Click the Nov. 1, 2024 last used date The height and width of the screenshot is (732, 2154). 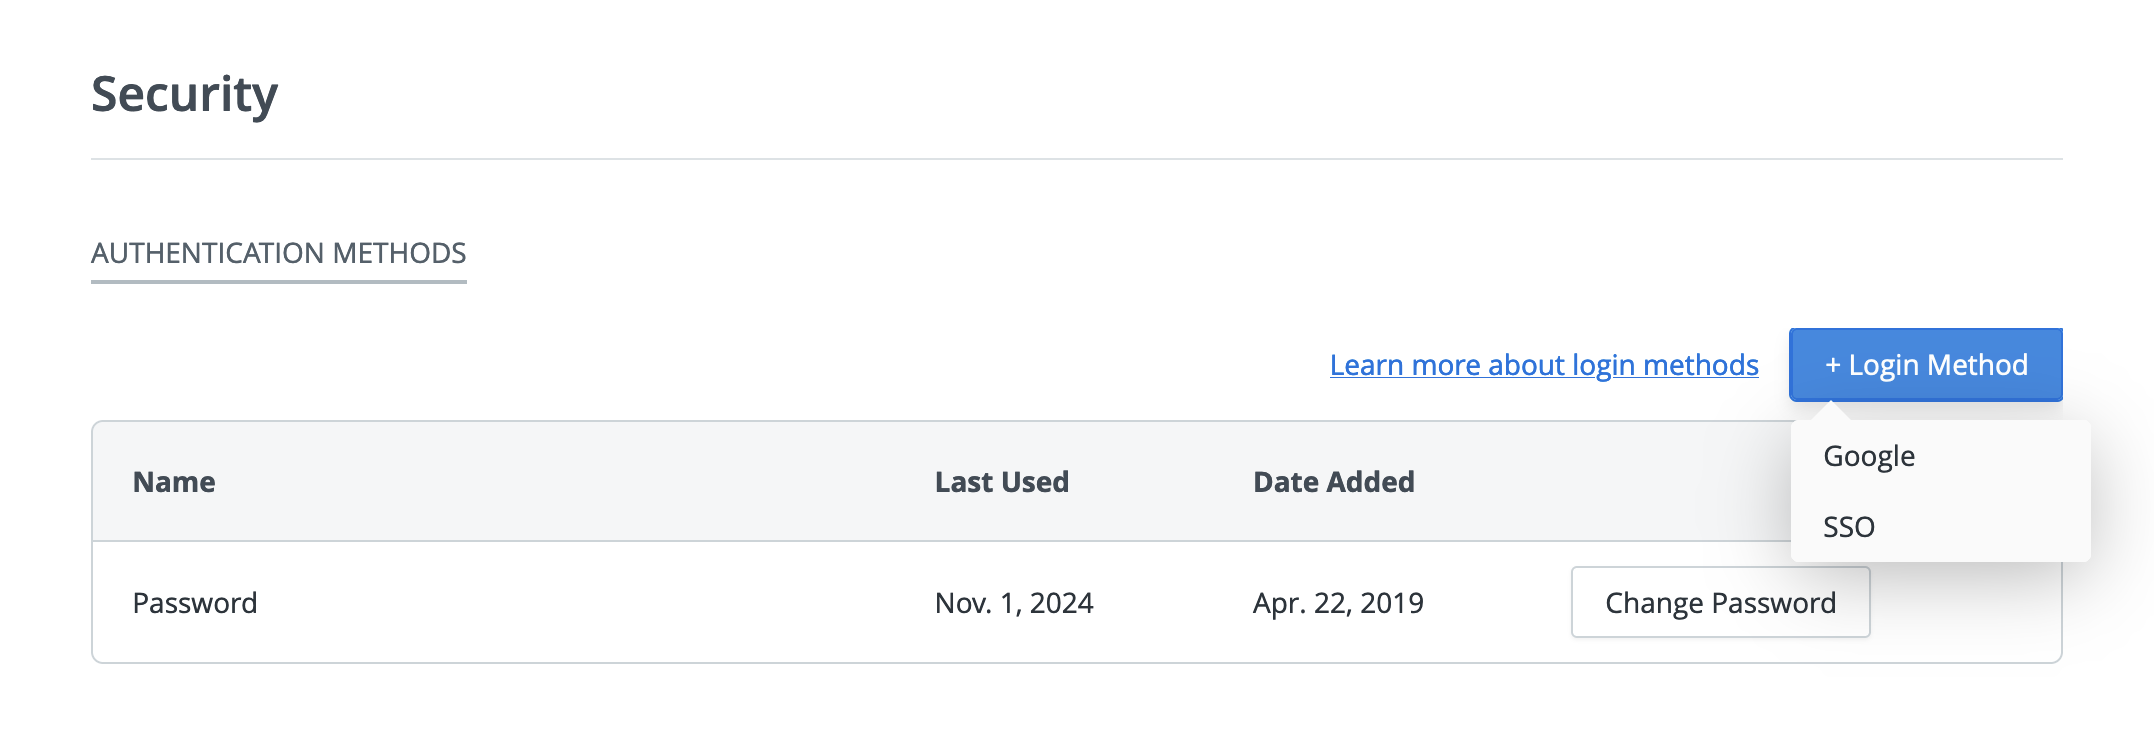(x=1013, y=603)
